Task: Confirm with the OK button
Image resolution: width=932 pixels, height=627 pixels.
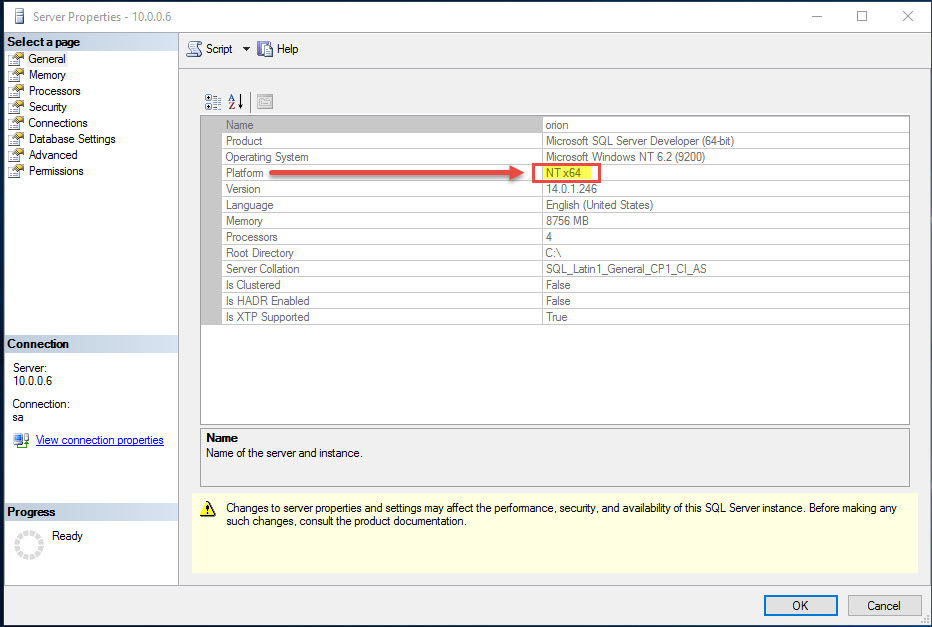Action: tap(800, 606)
